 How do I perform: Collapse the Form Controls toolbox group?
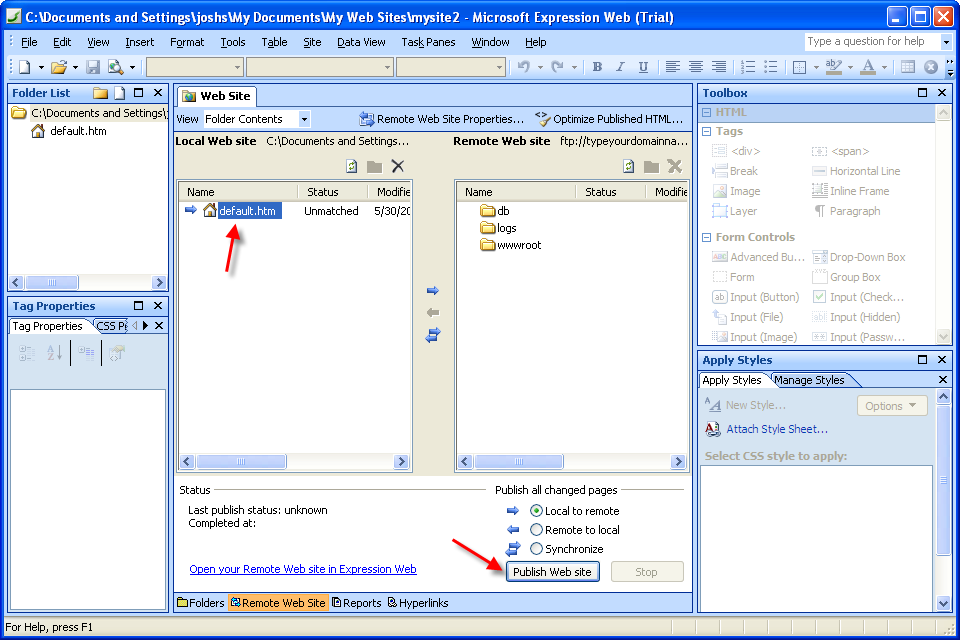707,237
